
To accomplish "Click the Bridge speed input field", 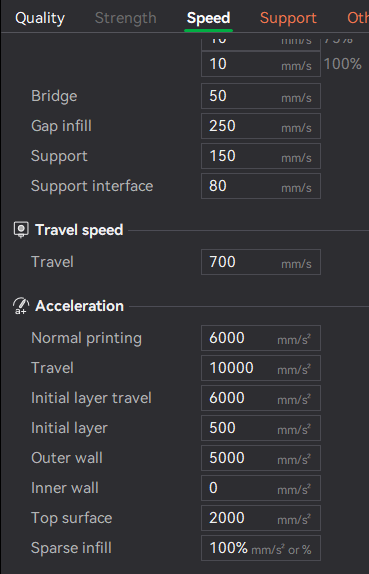I will click(x=261, y=96).
